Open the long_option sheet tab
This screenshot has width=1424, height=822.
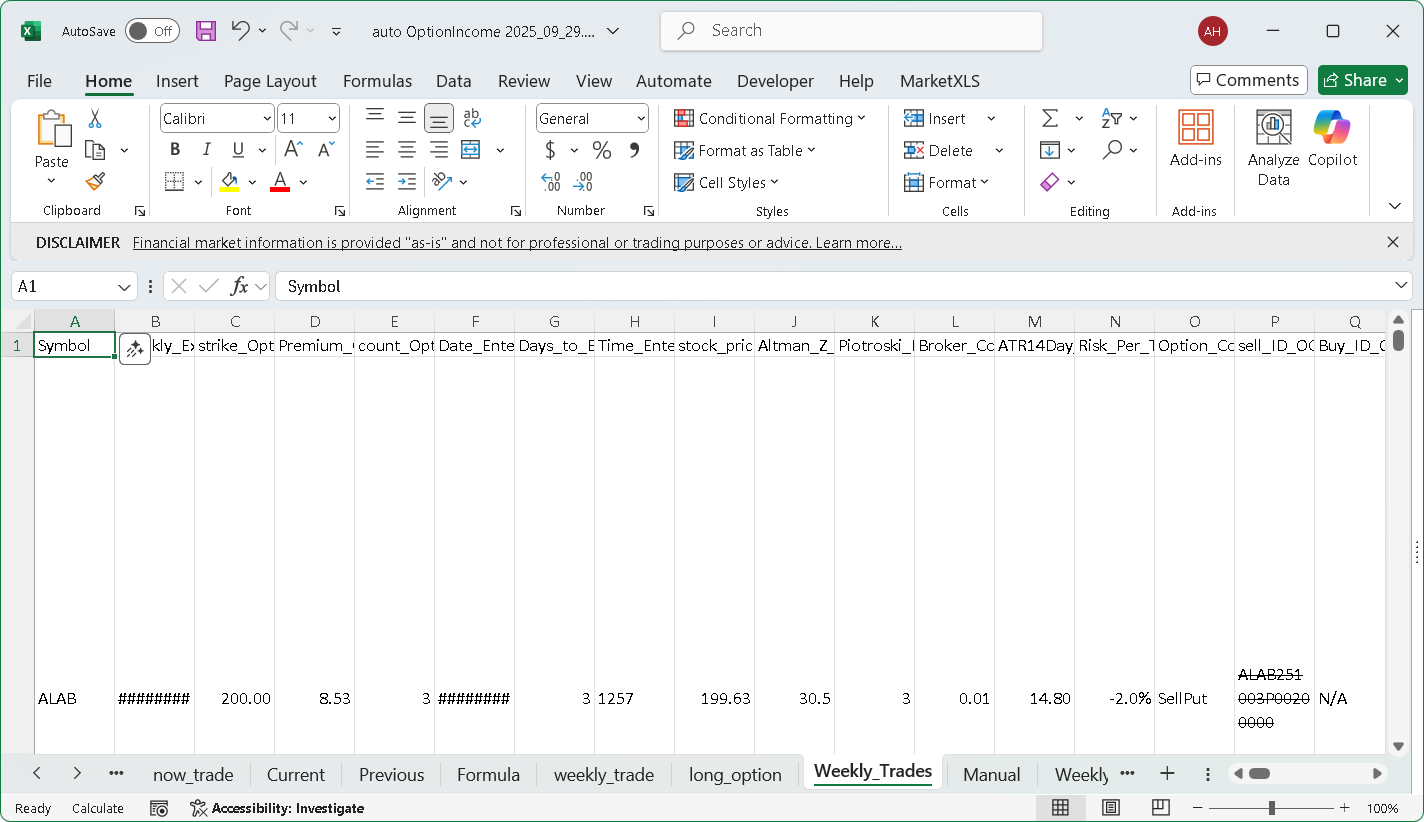click(735, 773)
